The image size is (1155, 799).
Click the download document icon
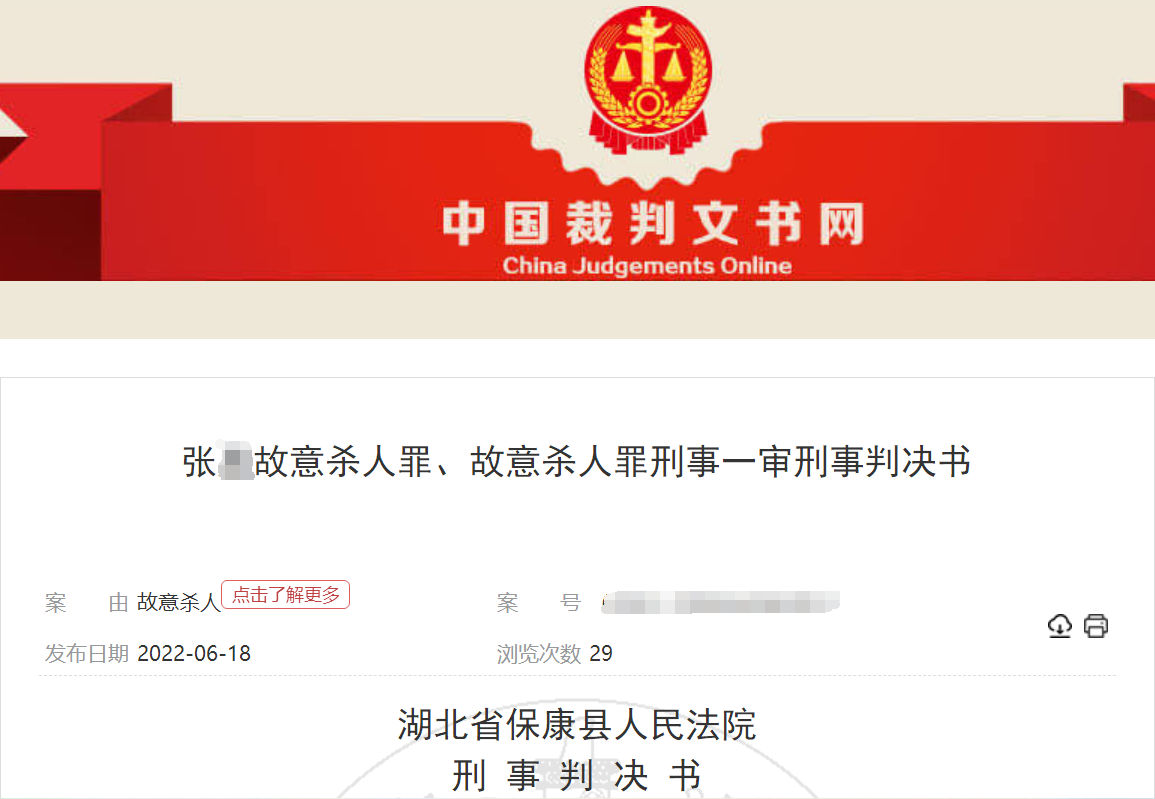(1059, 625)
